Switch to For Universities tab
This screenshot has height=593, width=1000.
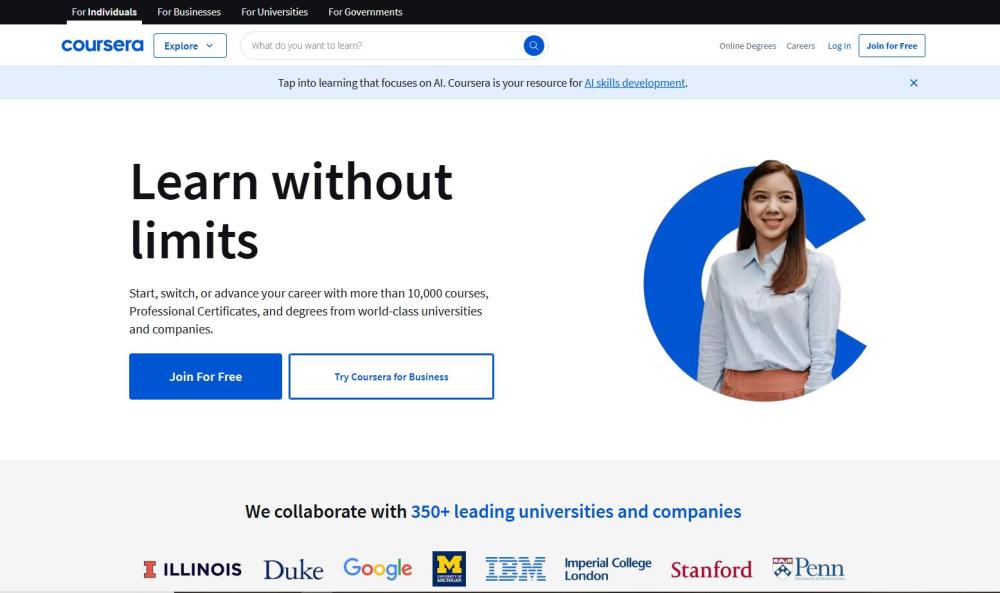coord(274,12)
